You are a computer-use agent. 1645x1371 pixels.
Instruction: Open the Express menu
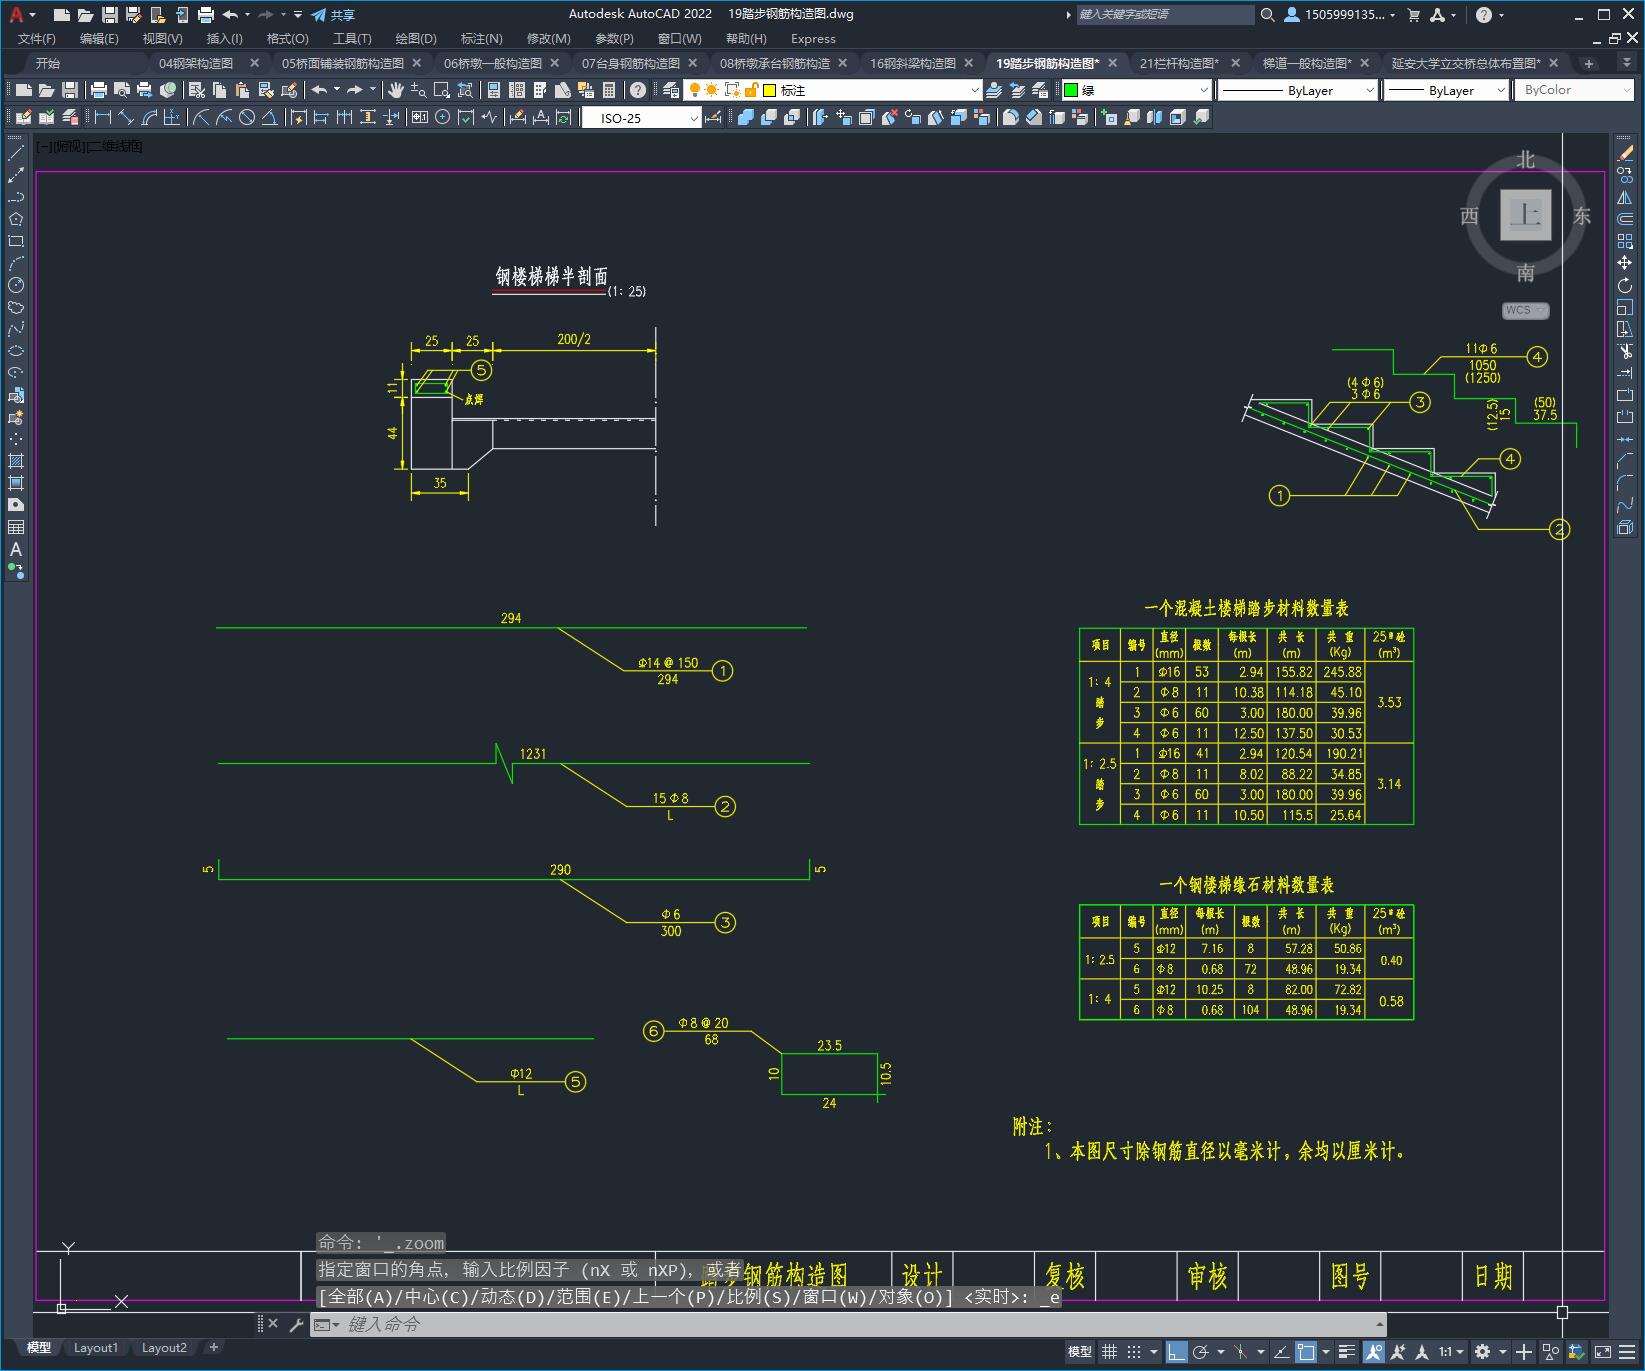click(x=813, y=39)
